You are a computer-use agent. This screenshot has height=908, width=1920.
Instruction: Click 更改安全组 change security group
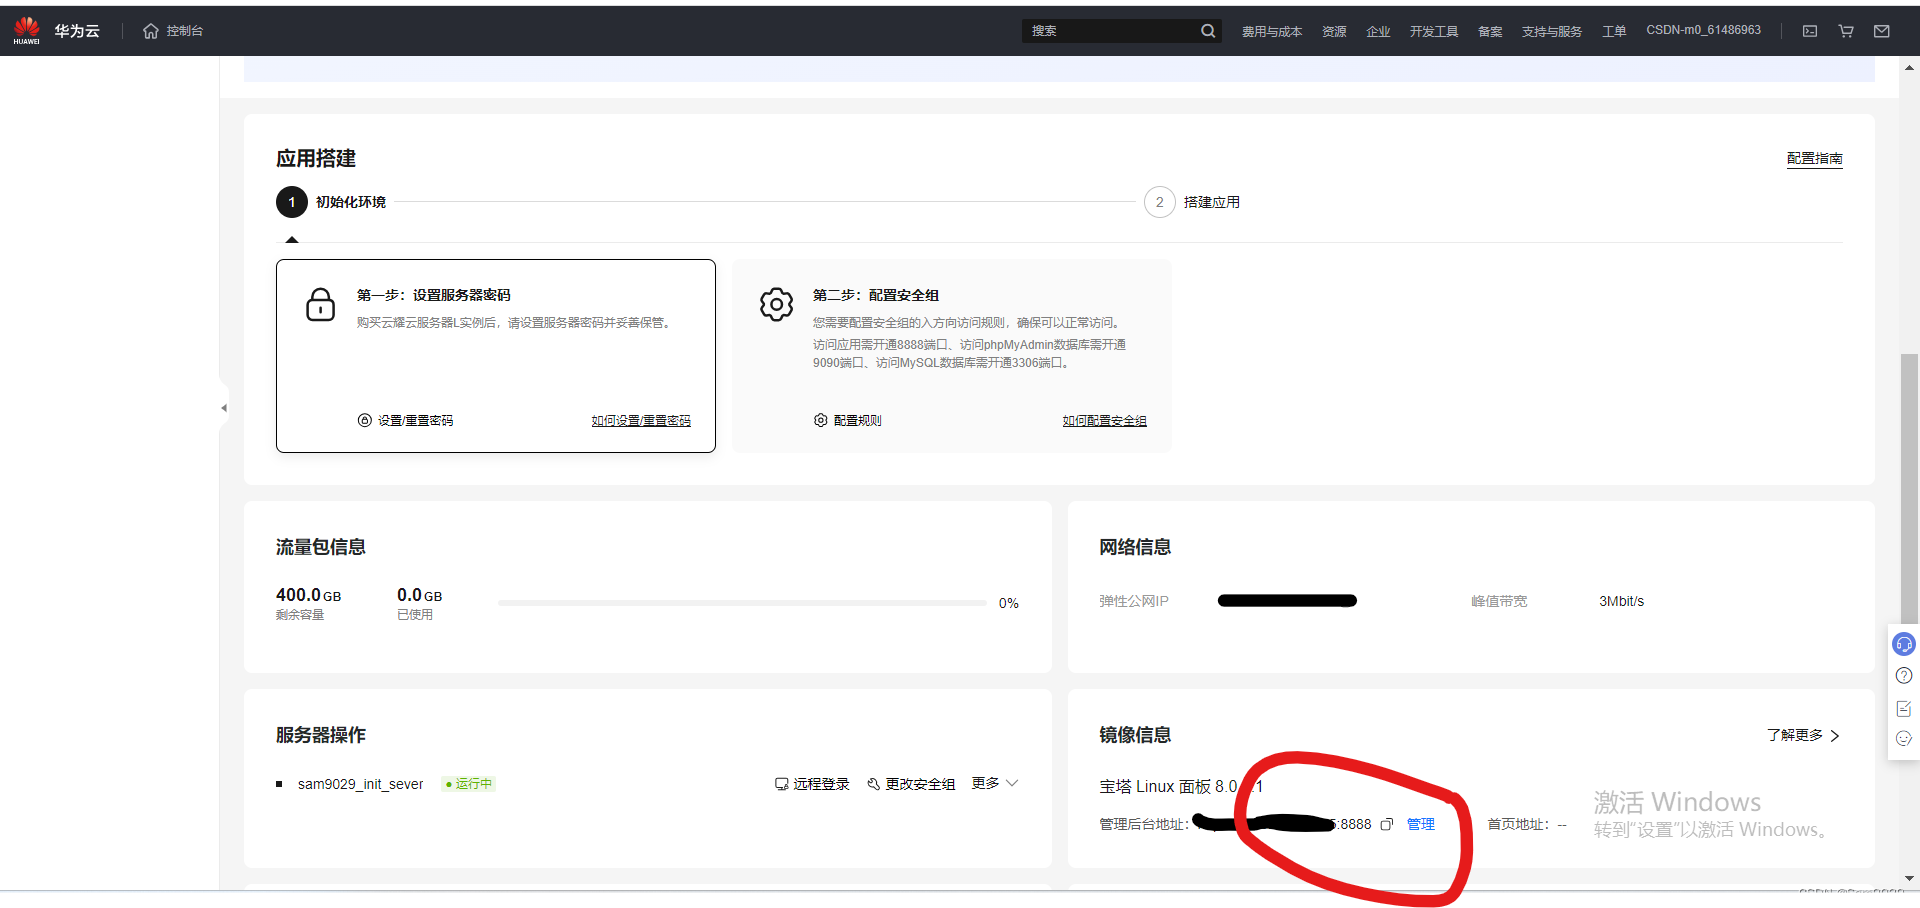pos(911,784)
